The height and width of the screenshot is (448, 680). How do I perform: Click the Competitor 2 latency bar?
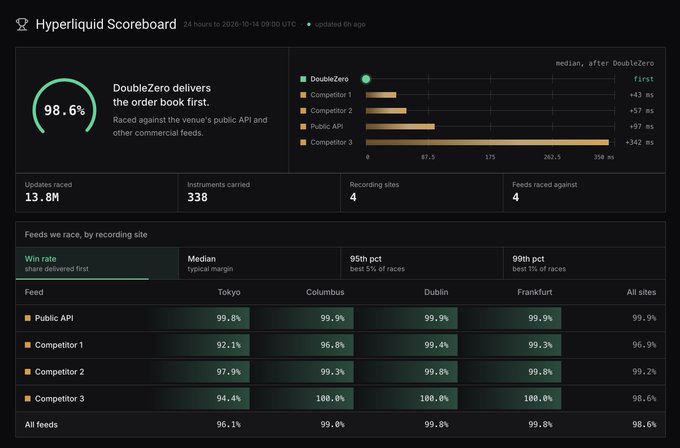point(386,111)
